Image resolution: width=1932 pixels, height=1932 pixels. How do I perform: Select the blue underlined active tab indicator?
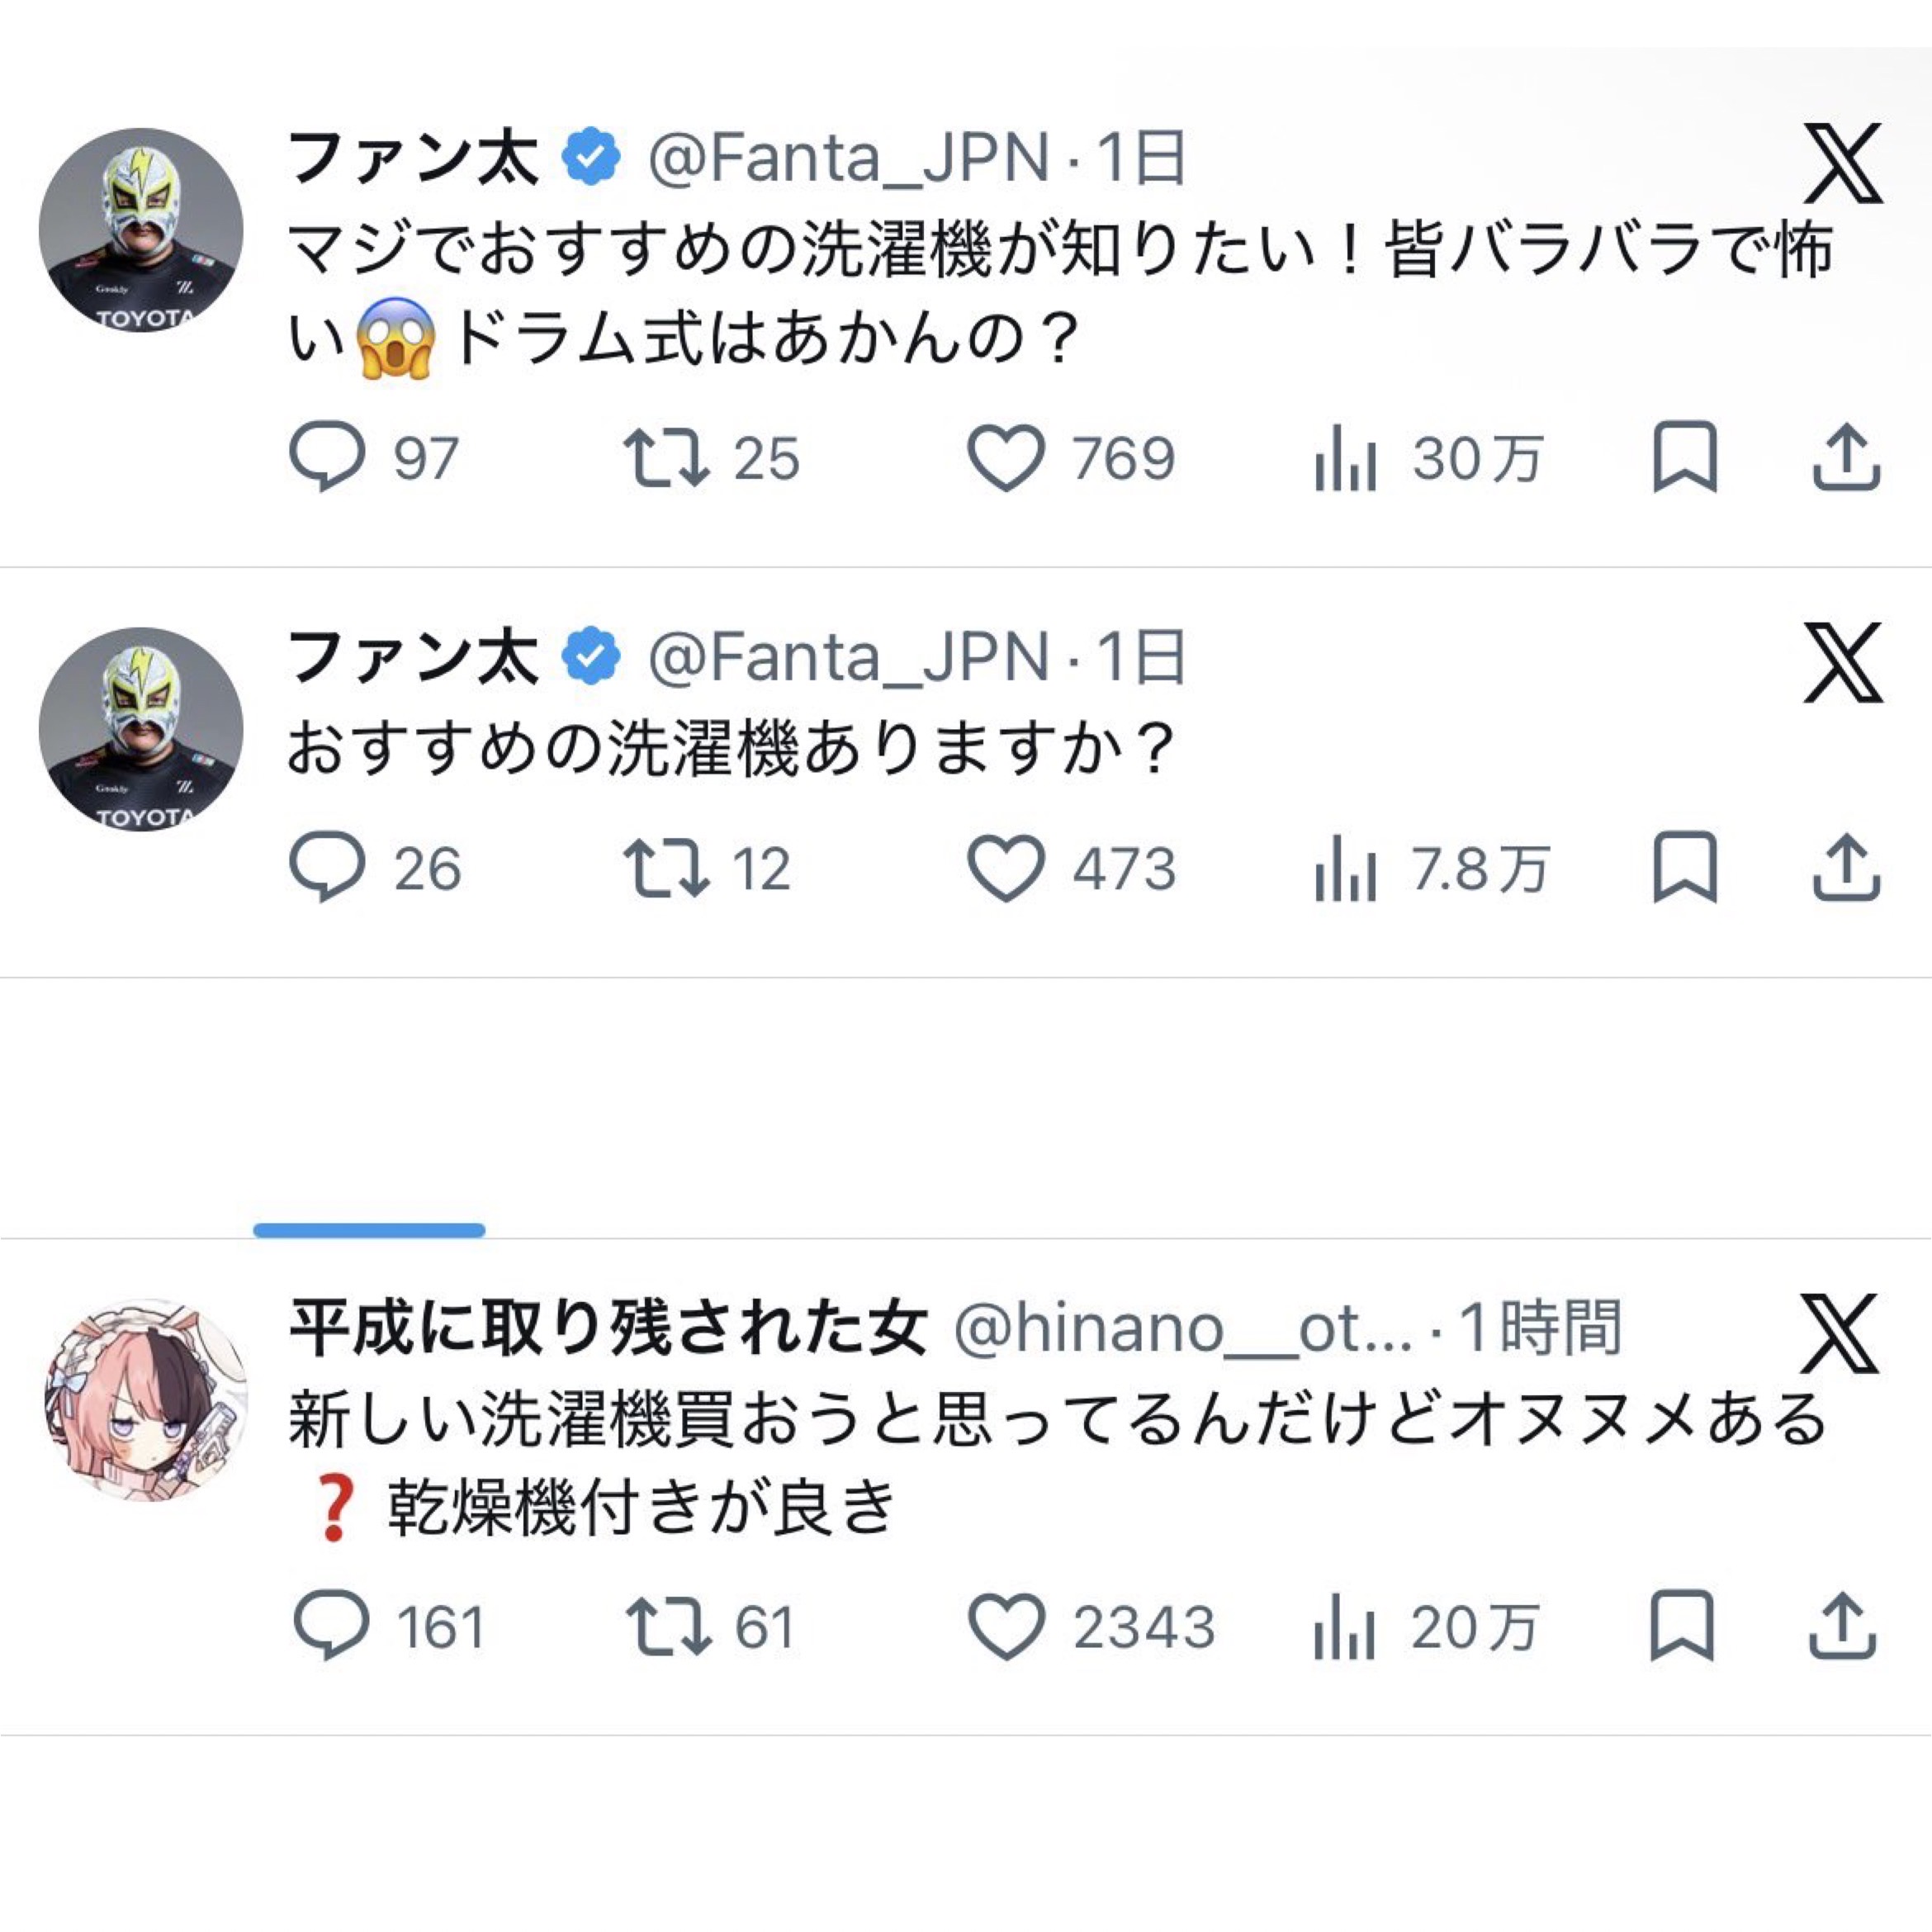click(x=369, y=1230)
